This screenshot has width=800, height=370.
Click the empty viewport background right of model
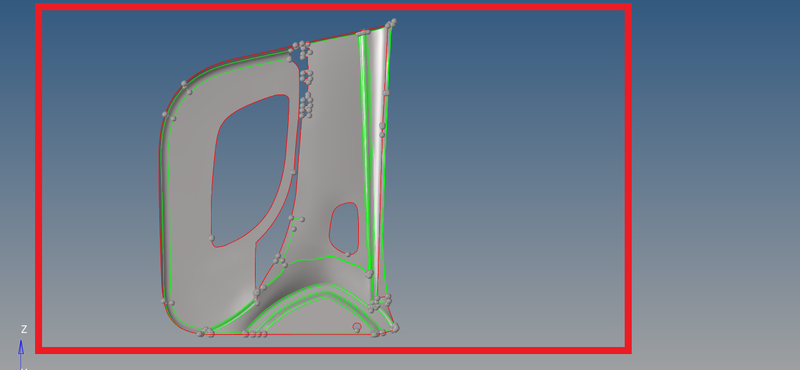pos(510,179)
